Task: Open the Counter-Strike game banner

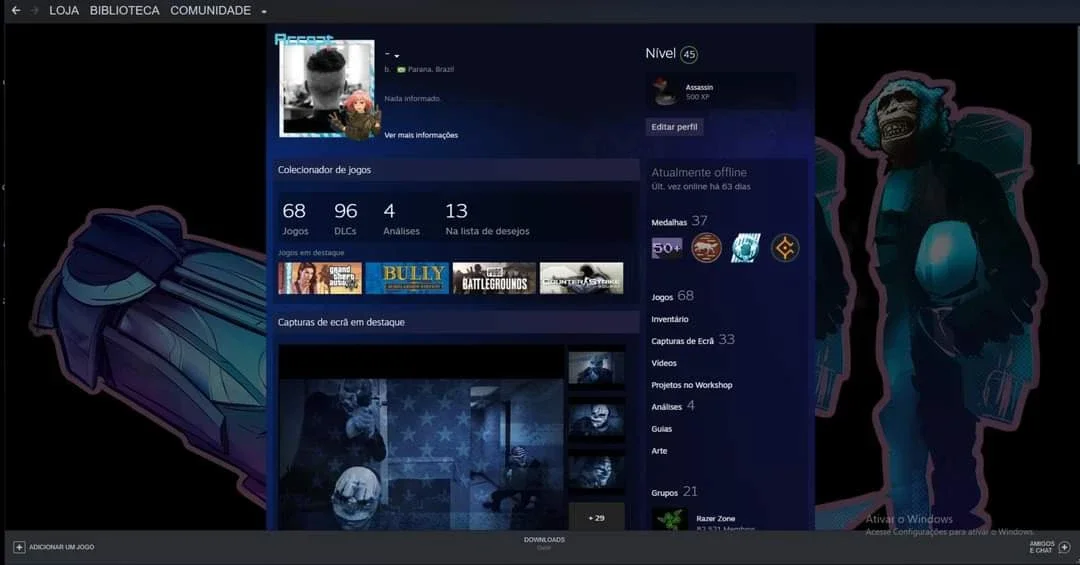Action: (x=581, y=278)
